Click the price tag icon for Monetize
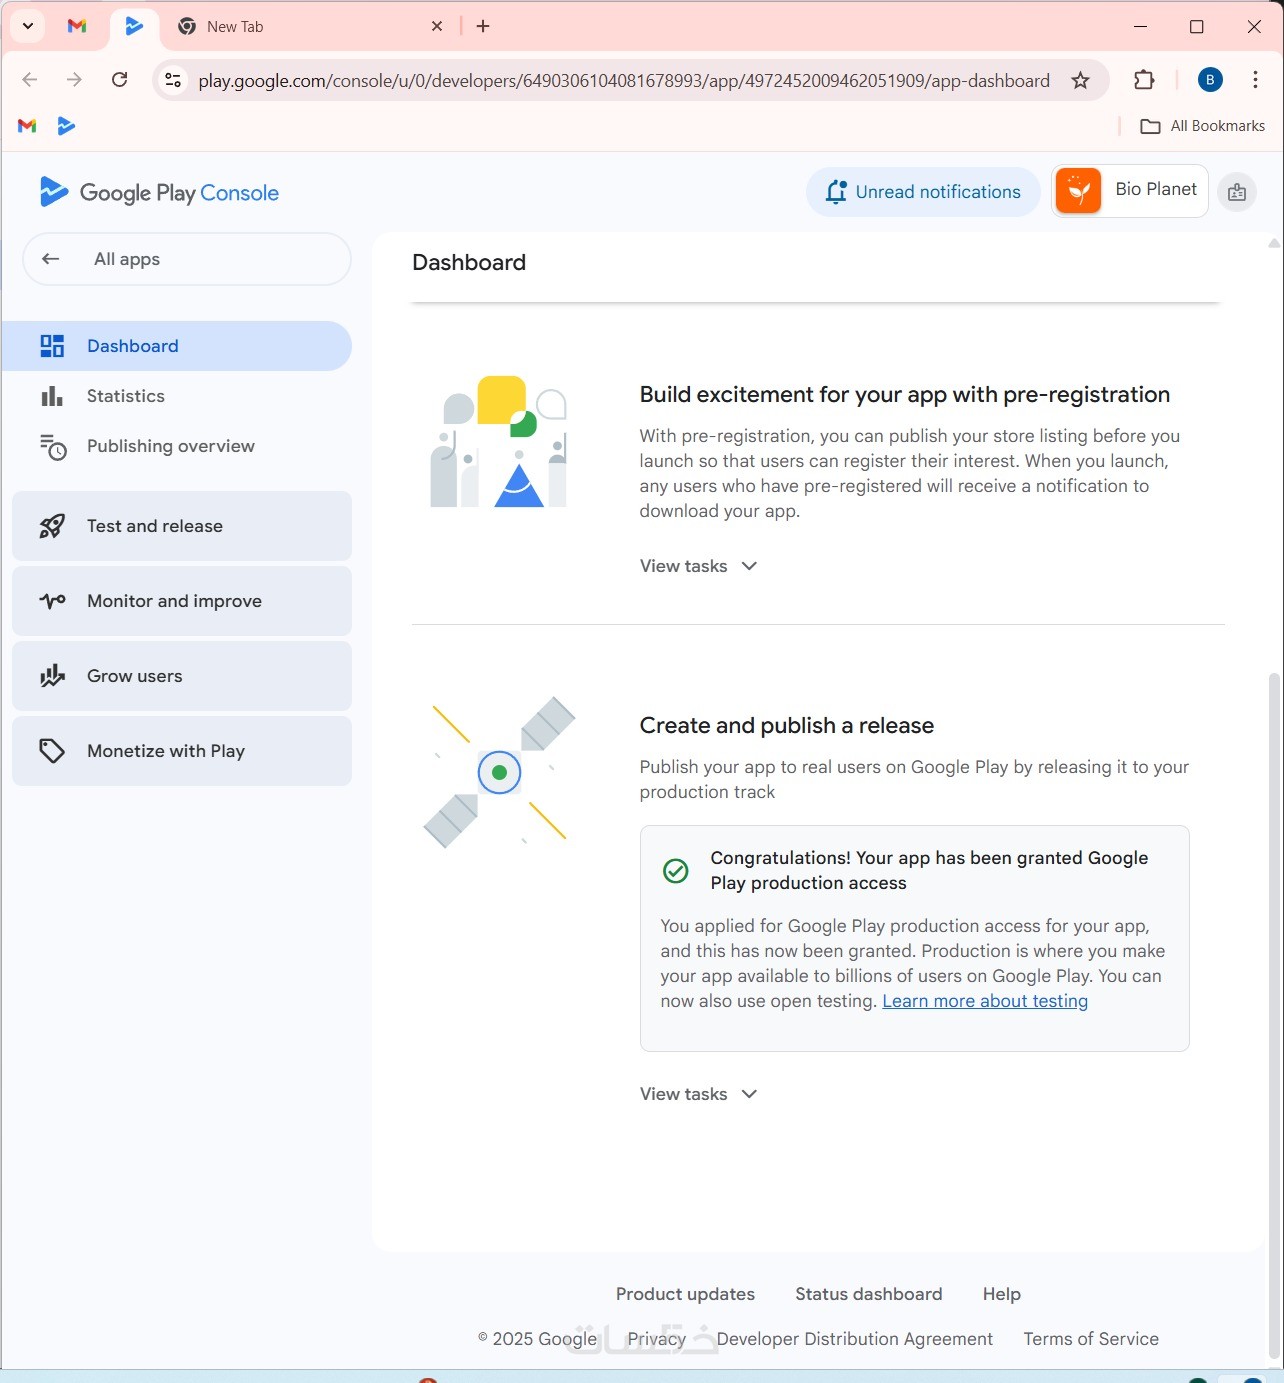 click(x=52, y=751)
